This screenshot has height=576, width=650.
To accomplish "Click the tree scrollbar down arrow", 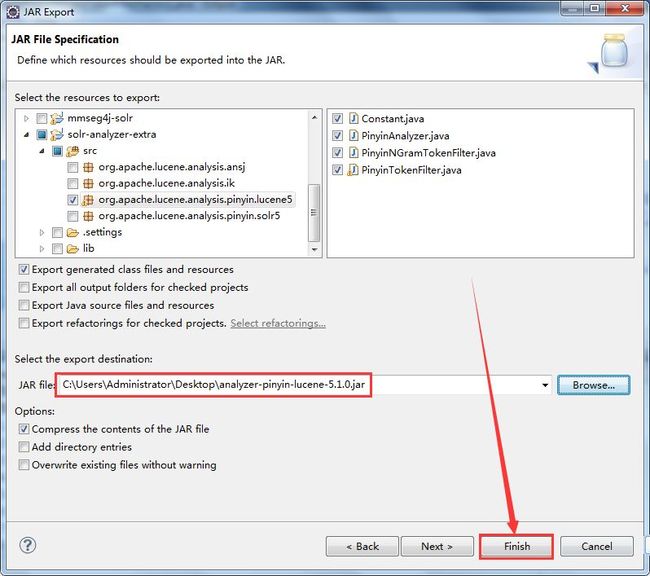I will pyautogui.click(x=314, y=250).
